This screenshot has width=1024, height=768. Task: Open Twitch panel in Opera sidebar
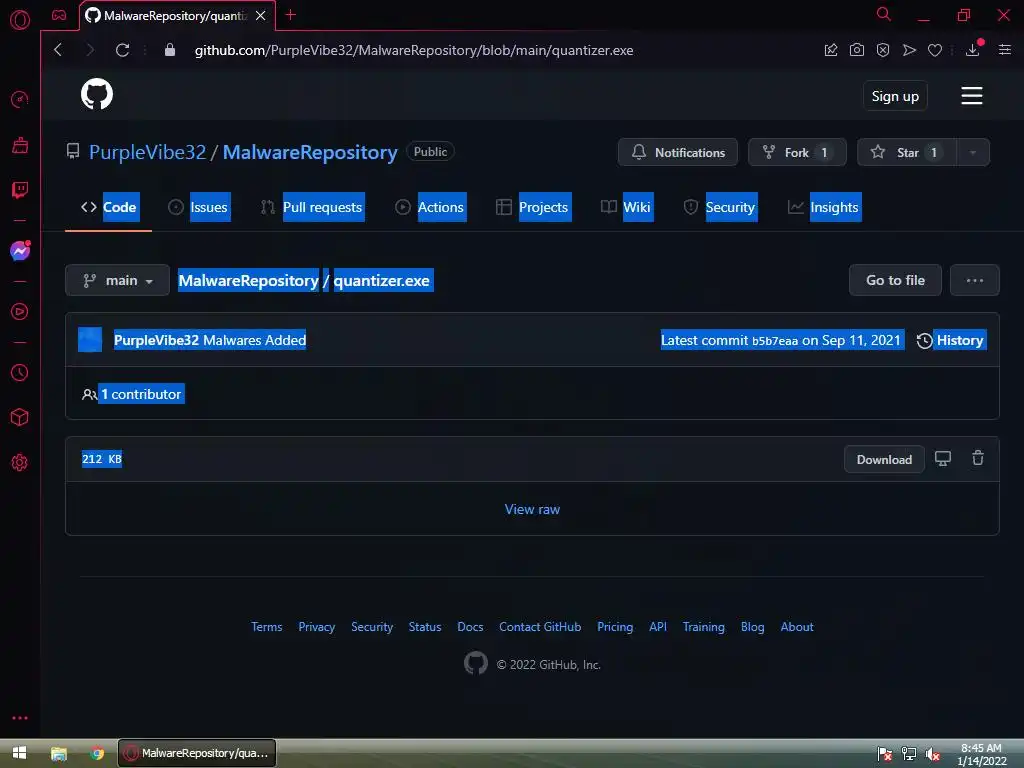[x=20, y=190]
